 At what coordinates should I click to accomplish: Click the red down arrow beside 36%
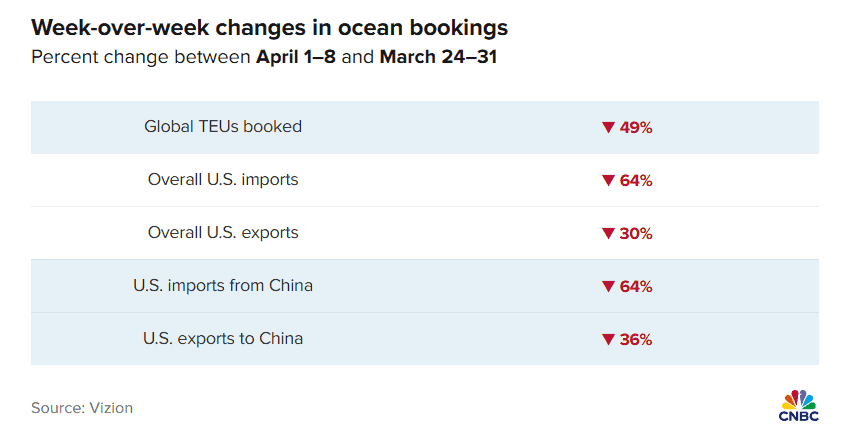click(x=608, y=339)
